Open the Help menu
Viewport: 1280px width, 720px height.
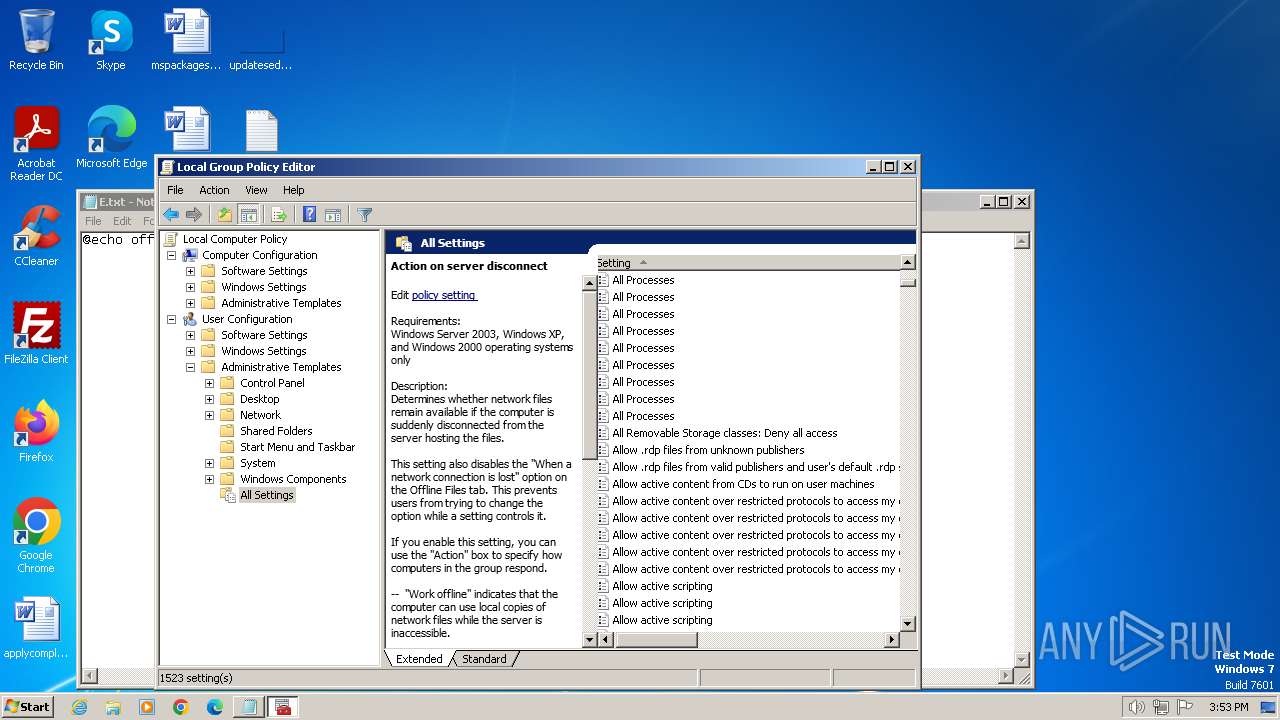(293, 190)
